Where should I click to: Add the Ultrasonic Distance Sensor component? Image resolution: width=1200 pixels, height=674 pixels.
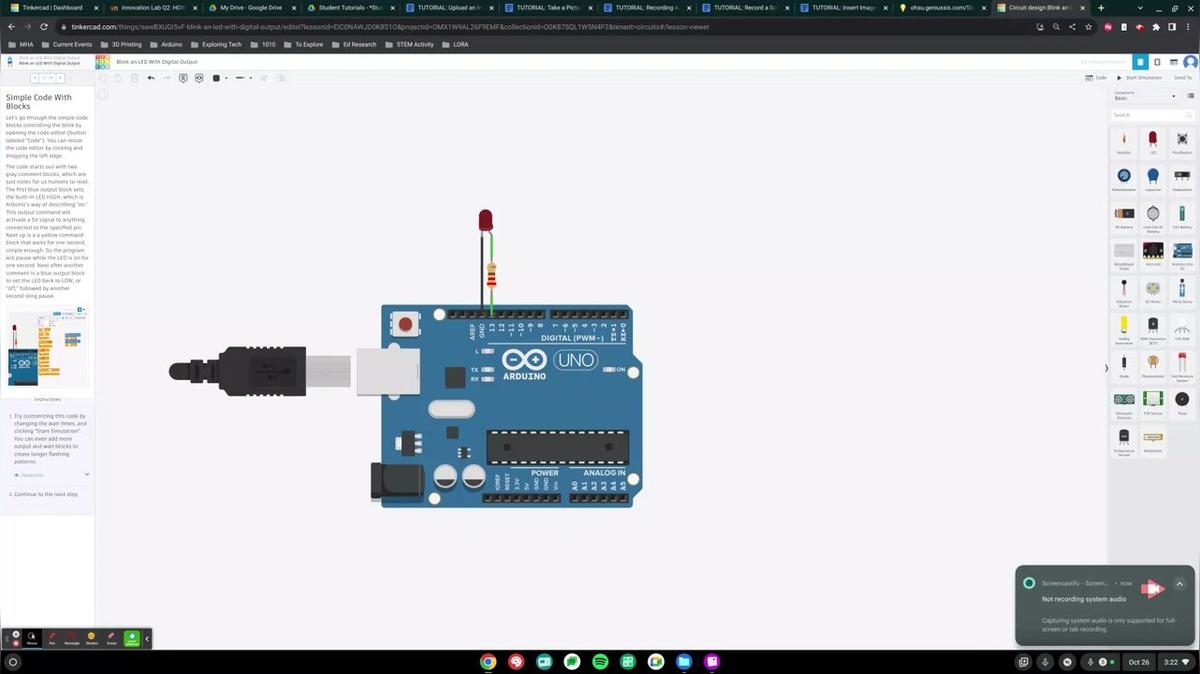click(1124, 403)
